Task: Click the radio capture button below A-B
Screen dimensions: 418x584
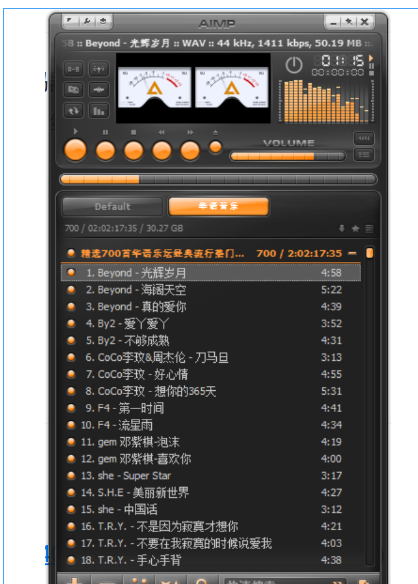Action: click(x=73, y=90)
